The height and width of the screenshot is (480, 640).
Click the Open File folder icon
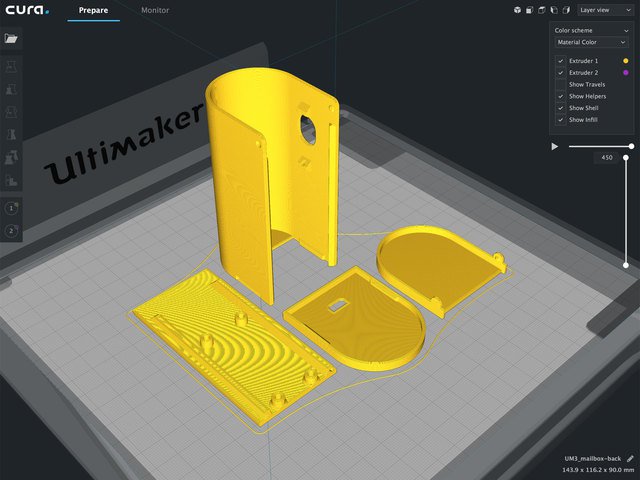click(11, 39)
